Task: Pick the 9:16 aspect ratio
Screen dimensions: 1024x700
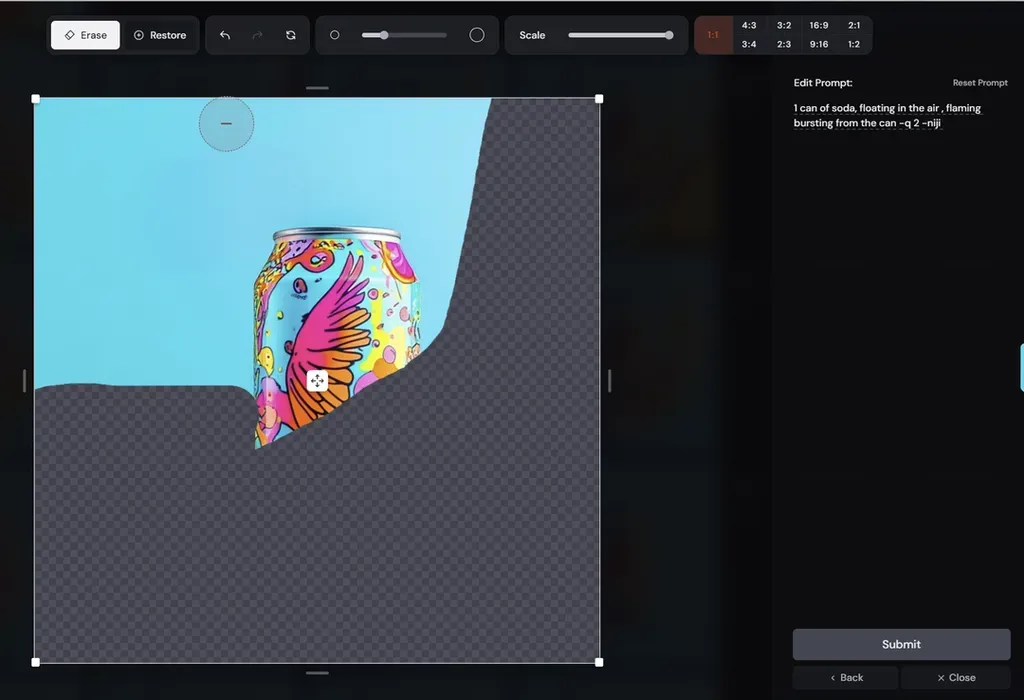Action: (818, 44)
